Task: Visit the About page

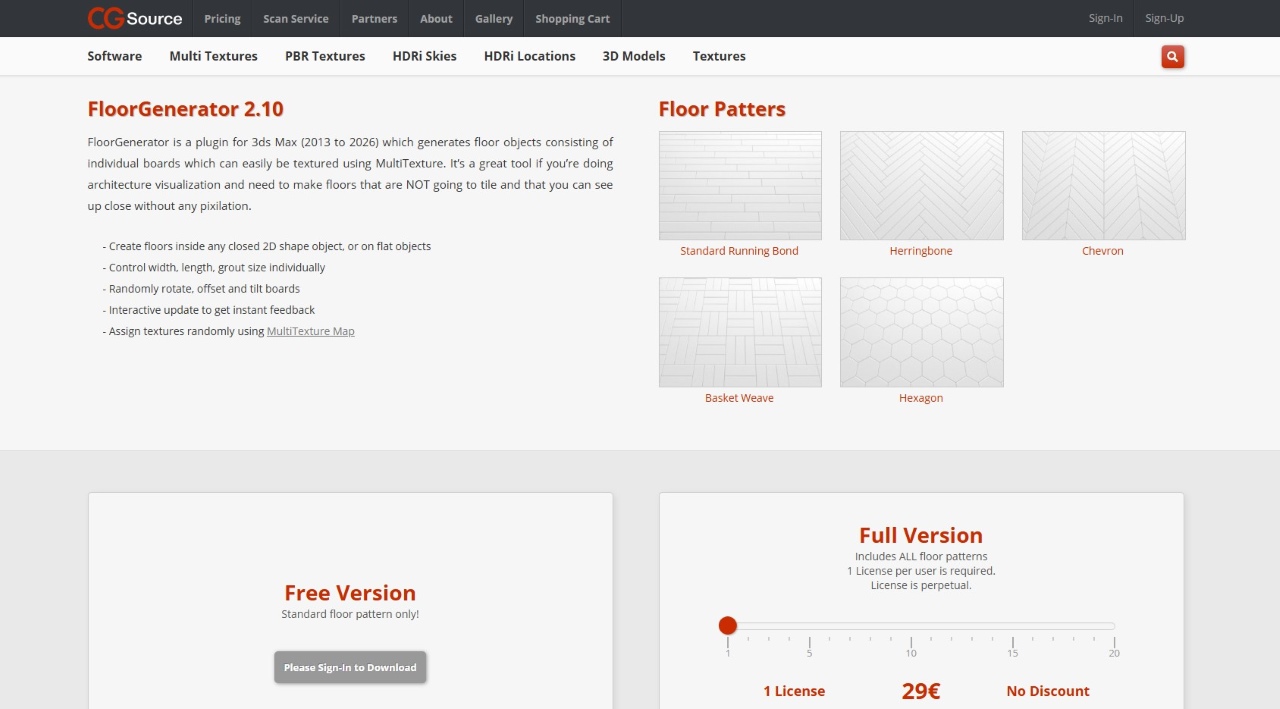Action: 436,19
